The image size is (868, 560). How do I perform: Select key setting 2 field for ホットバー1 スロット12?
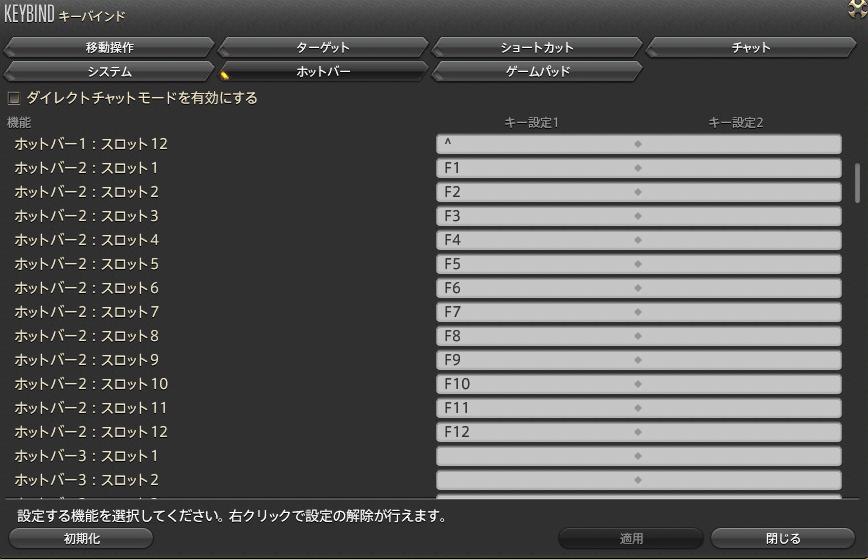click(740, 144)
